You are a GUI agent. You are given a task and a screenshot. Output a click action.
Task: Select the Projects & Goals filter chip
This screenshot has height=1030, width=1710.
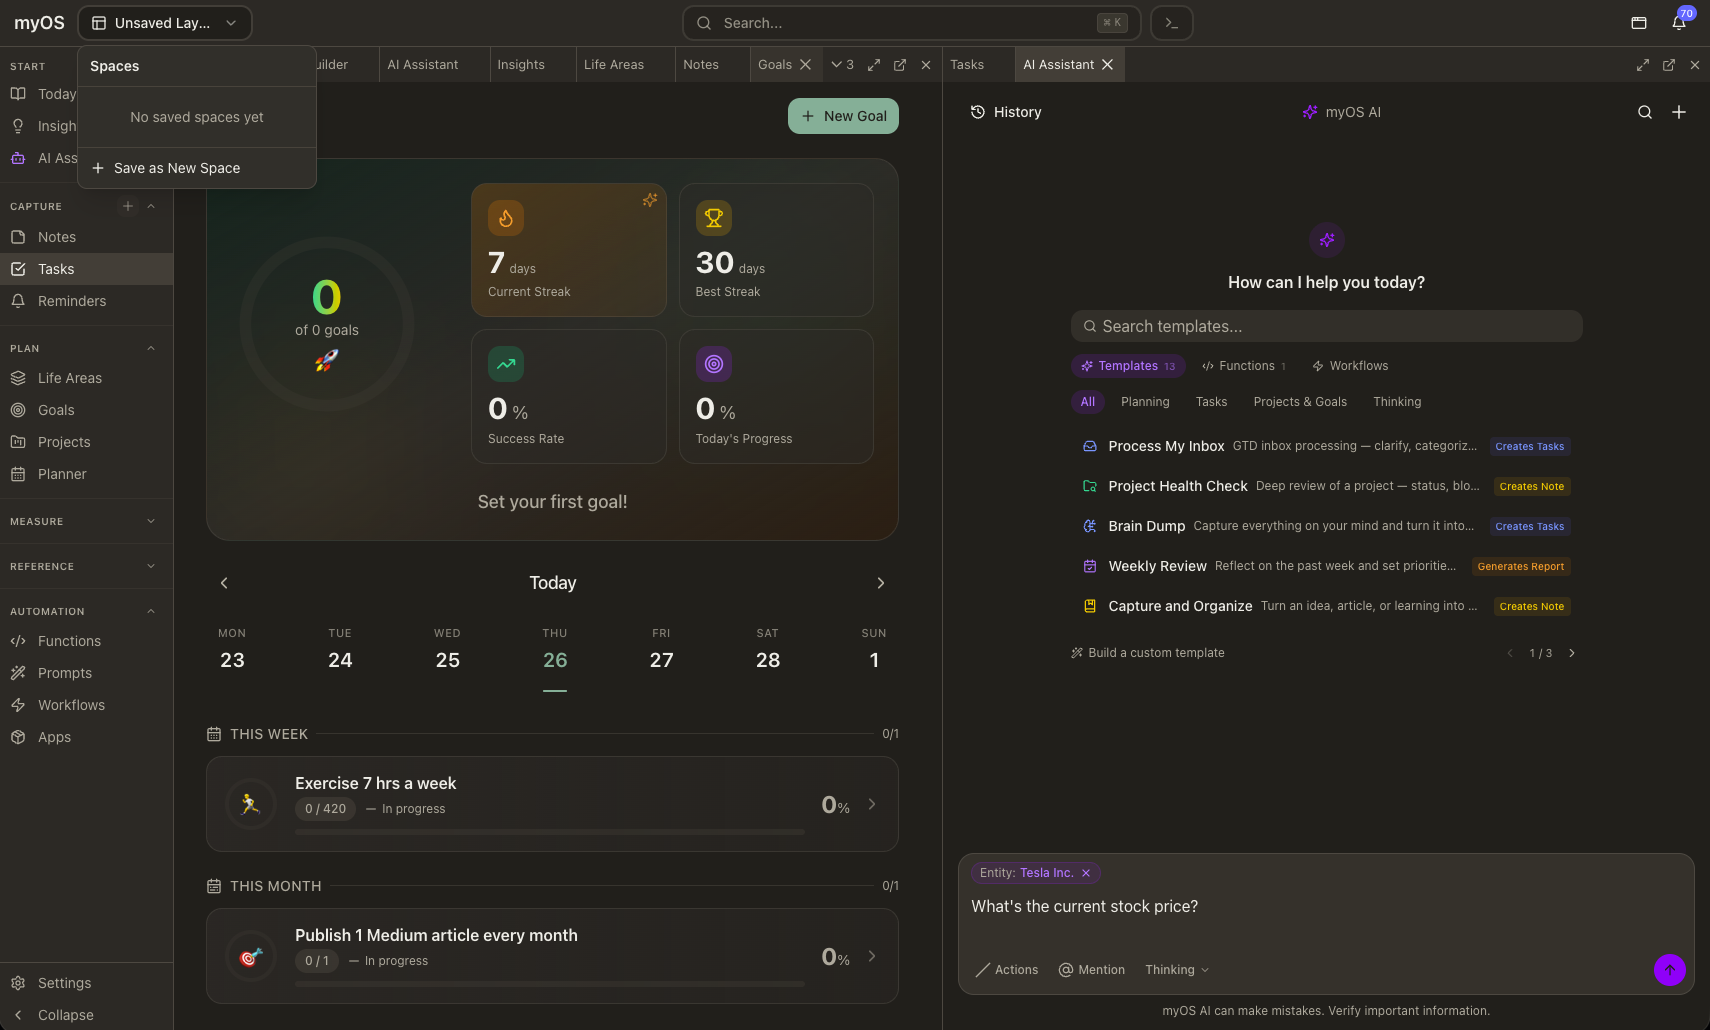1299,402
